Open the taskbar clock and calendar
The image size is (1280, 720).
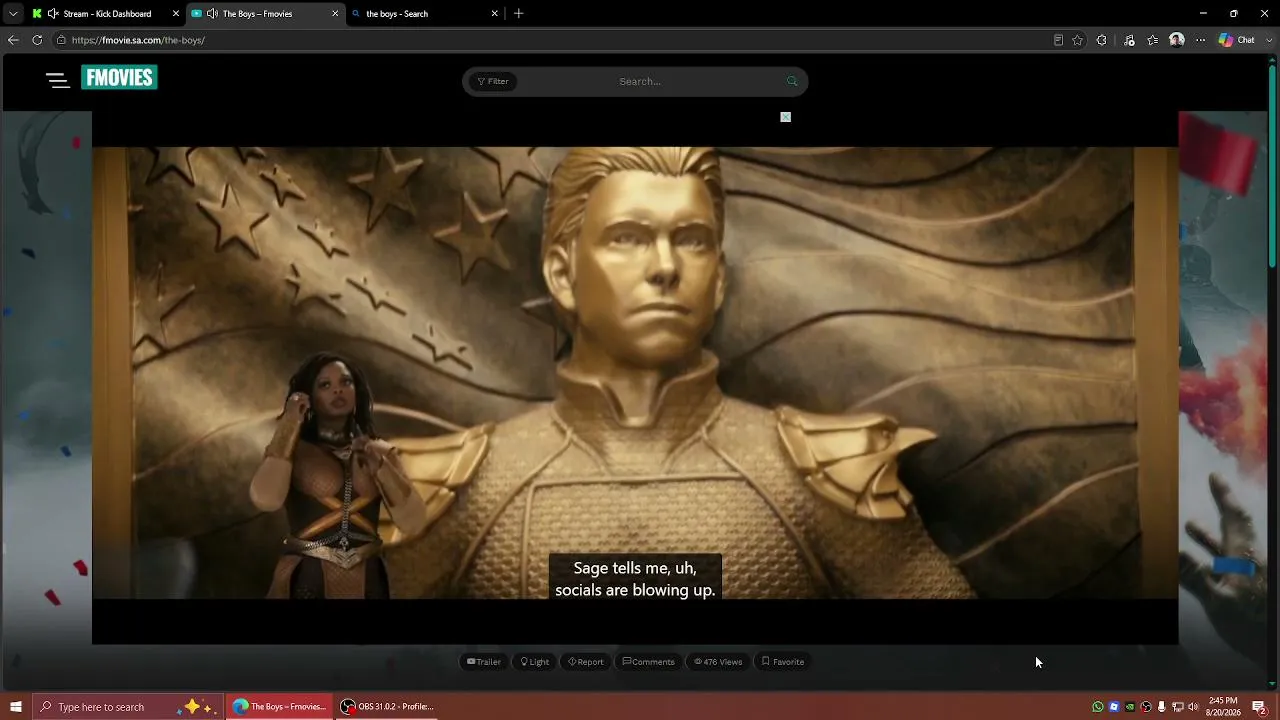pyautogui.click(x=1223, y=707)
